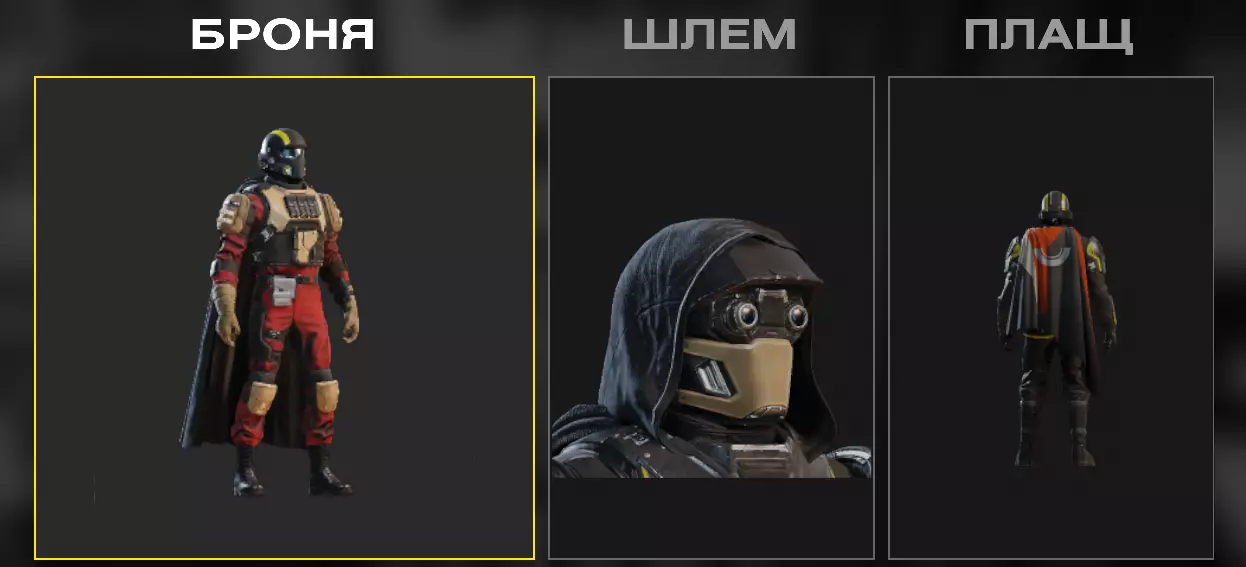Open the ШЛЕМ tab

pos(710,35)
